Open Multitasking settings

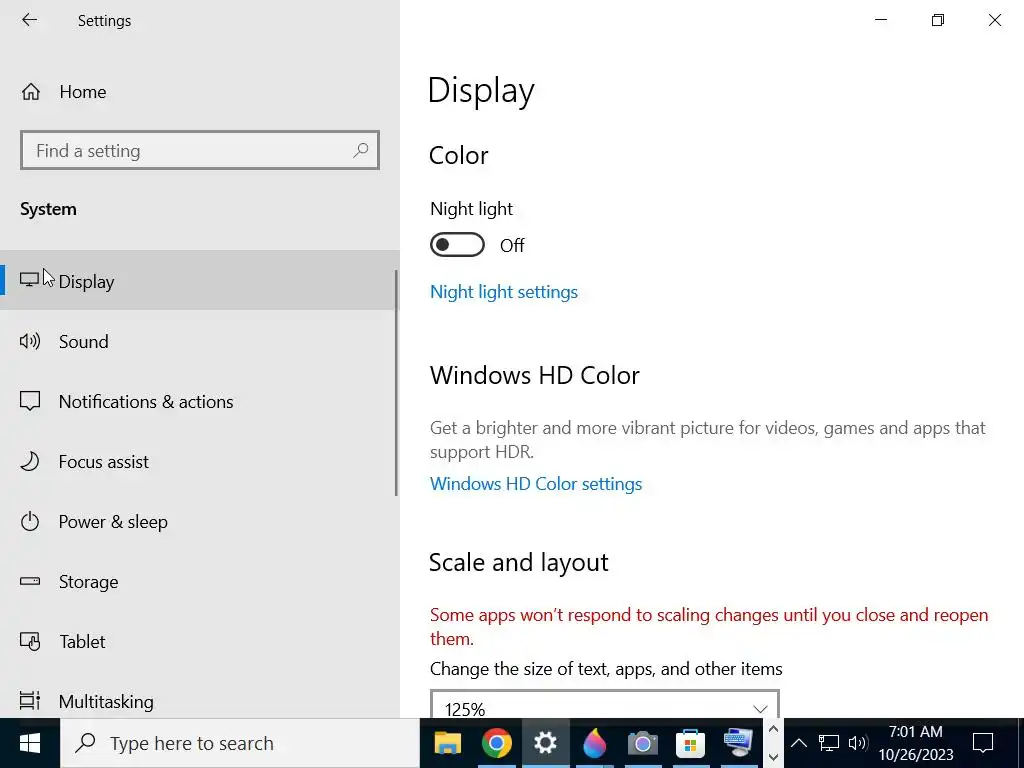coord(200,701)
